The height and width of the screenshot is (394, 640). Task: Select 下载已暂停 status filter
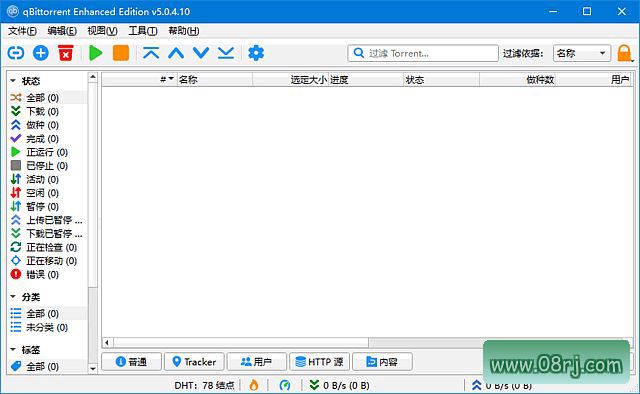tap(47, 234)
